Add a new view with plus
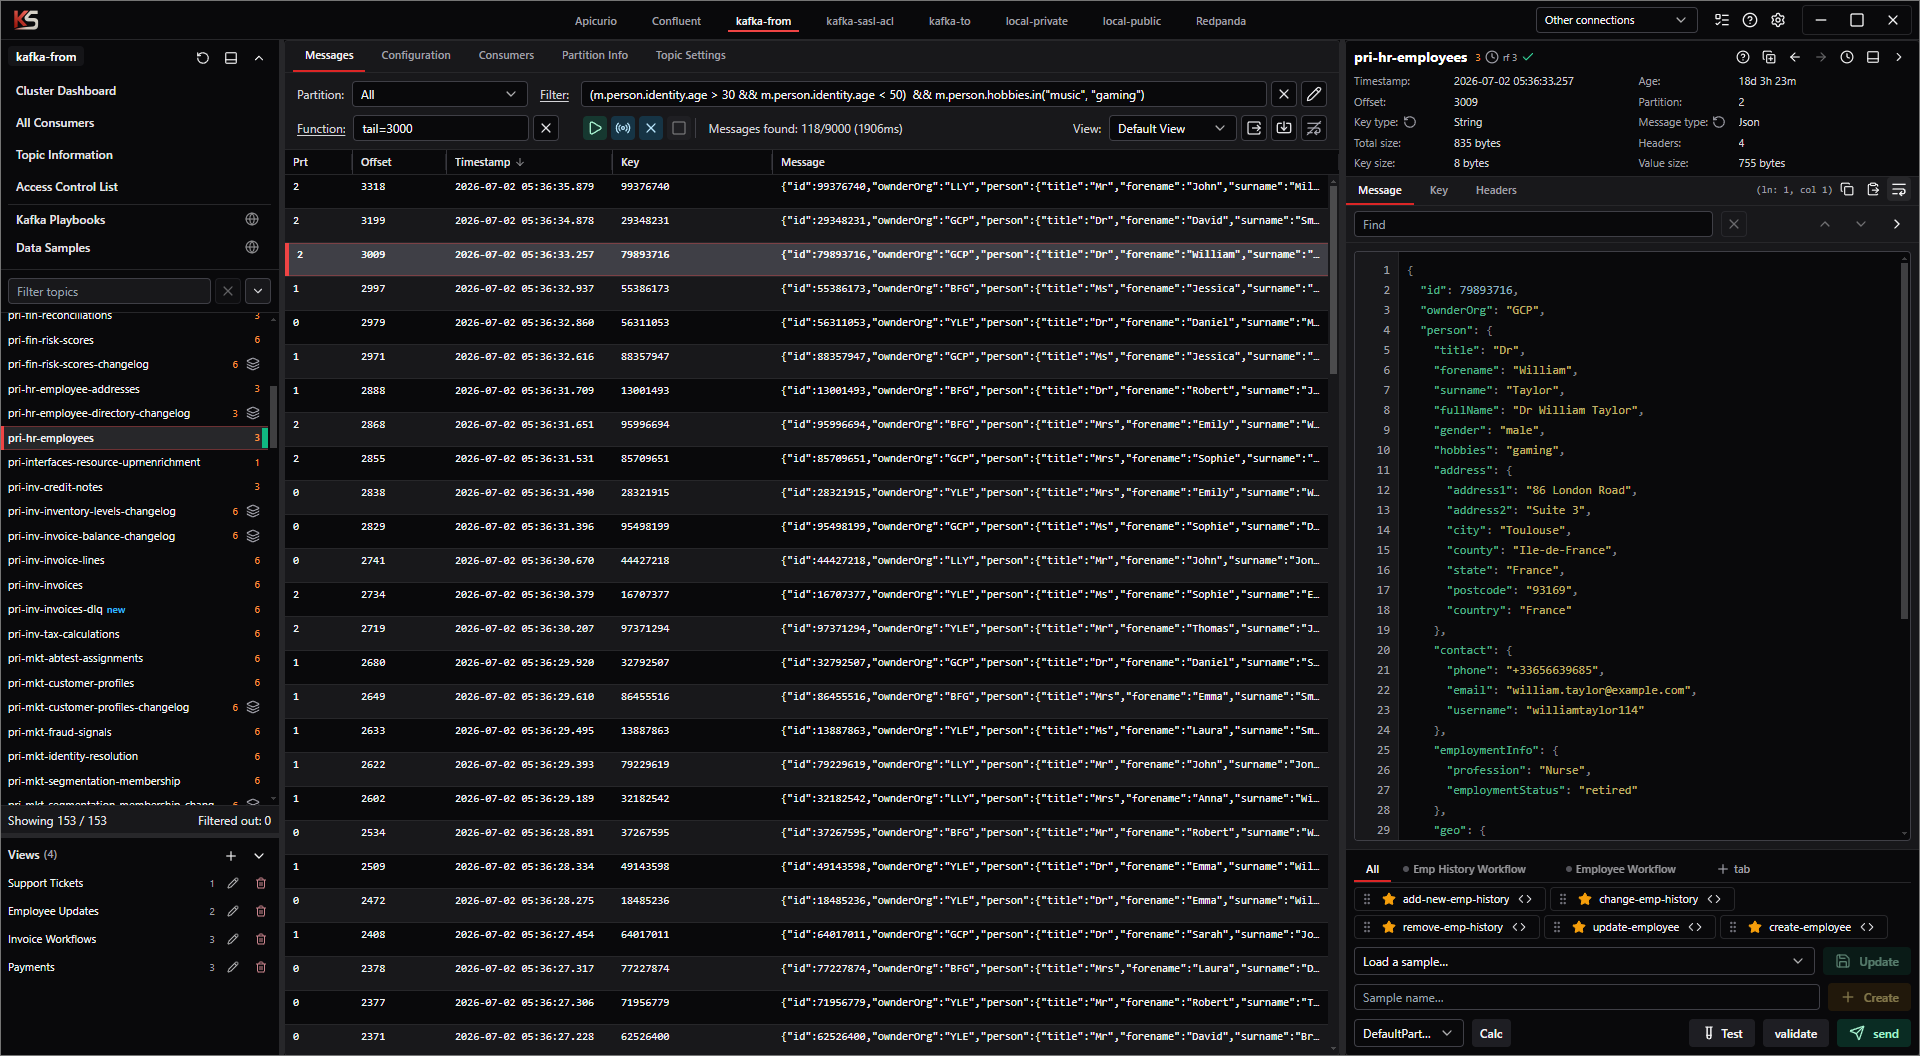This screenshot has height=1056, width=1920. pyautogui.click(x=231, y=855)
